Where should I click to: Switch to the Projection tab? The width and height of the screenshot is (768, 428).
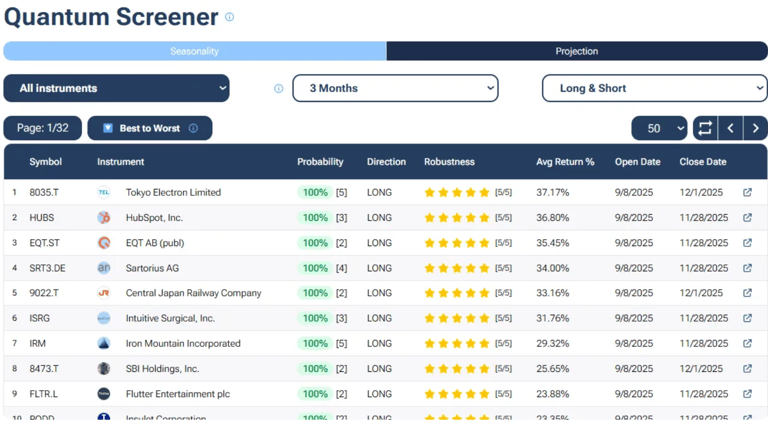click(x=577, y=51)
